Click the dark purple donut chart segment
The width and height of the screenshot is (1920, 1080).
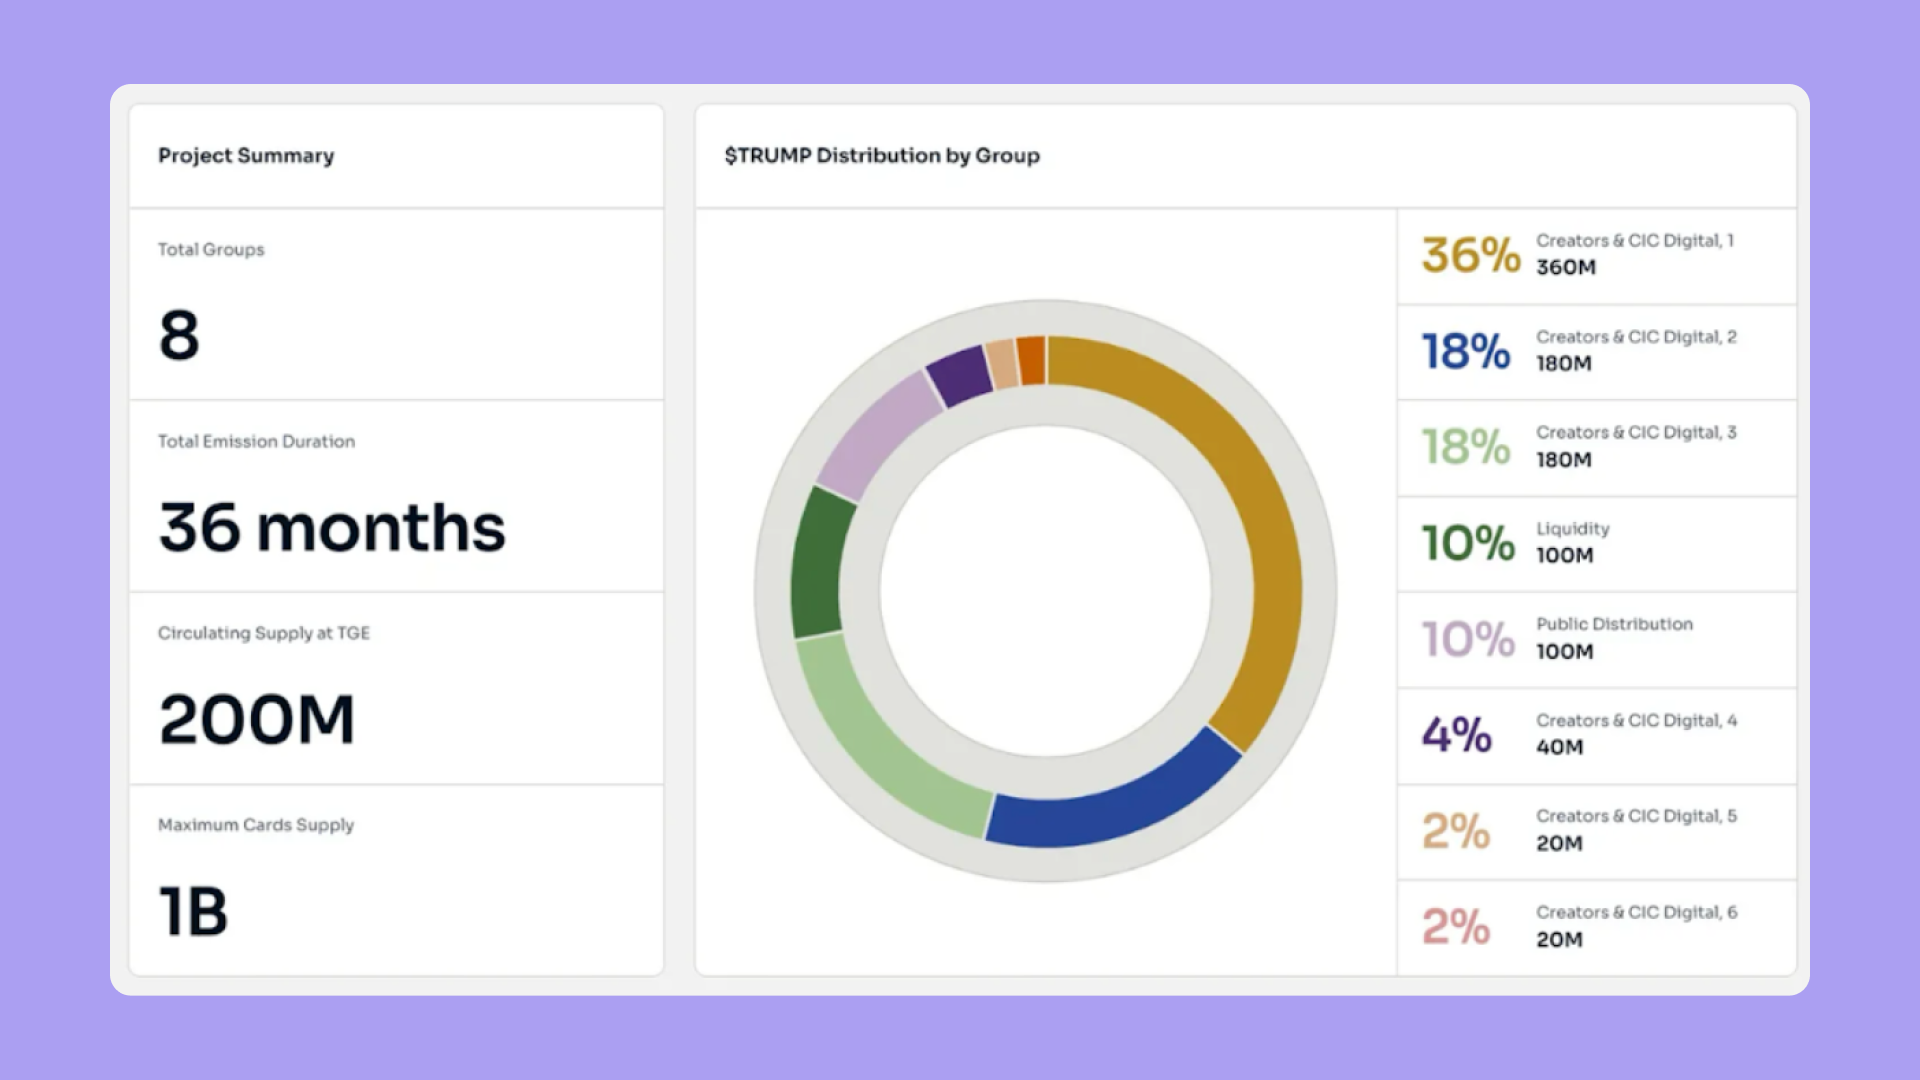click(958, 375)
